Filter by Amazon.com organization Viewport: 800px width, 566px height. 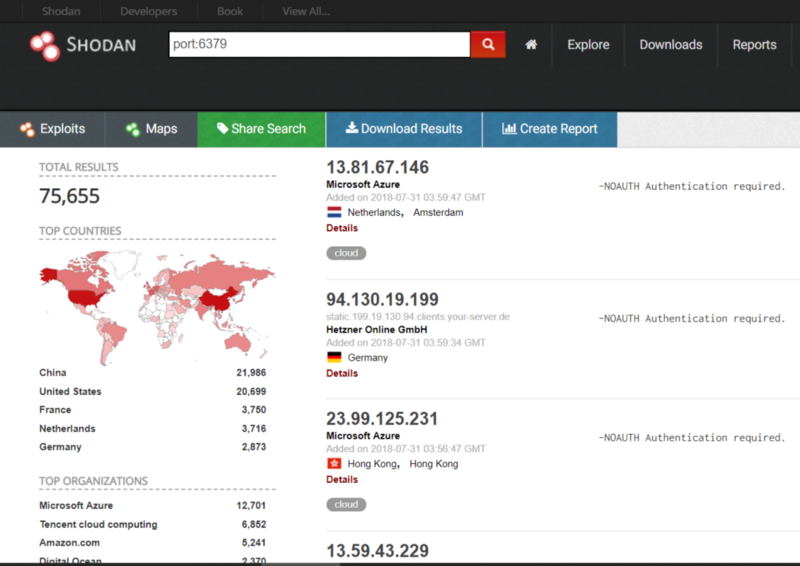coord(69,543)
